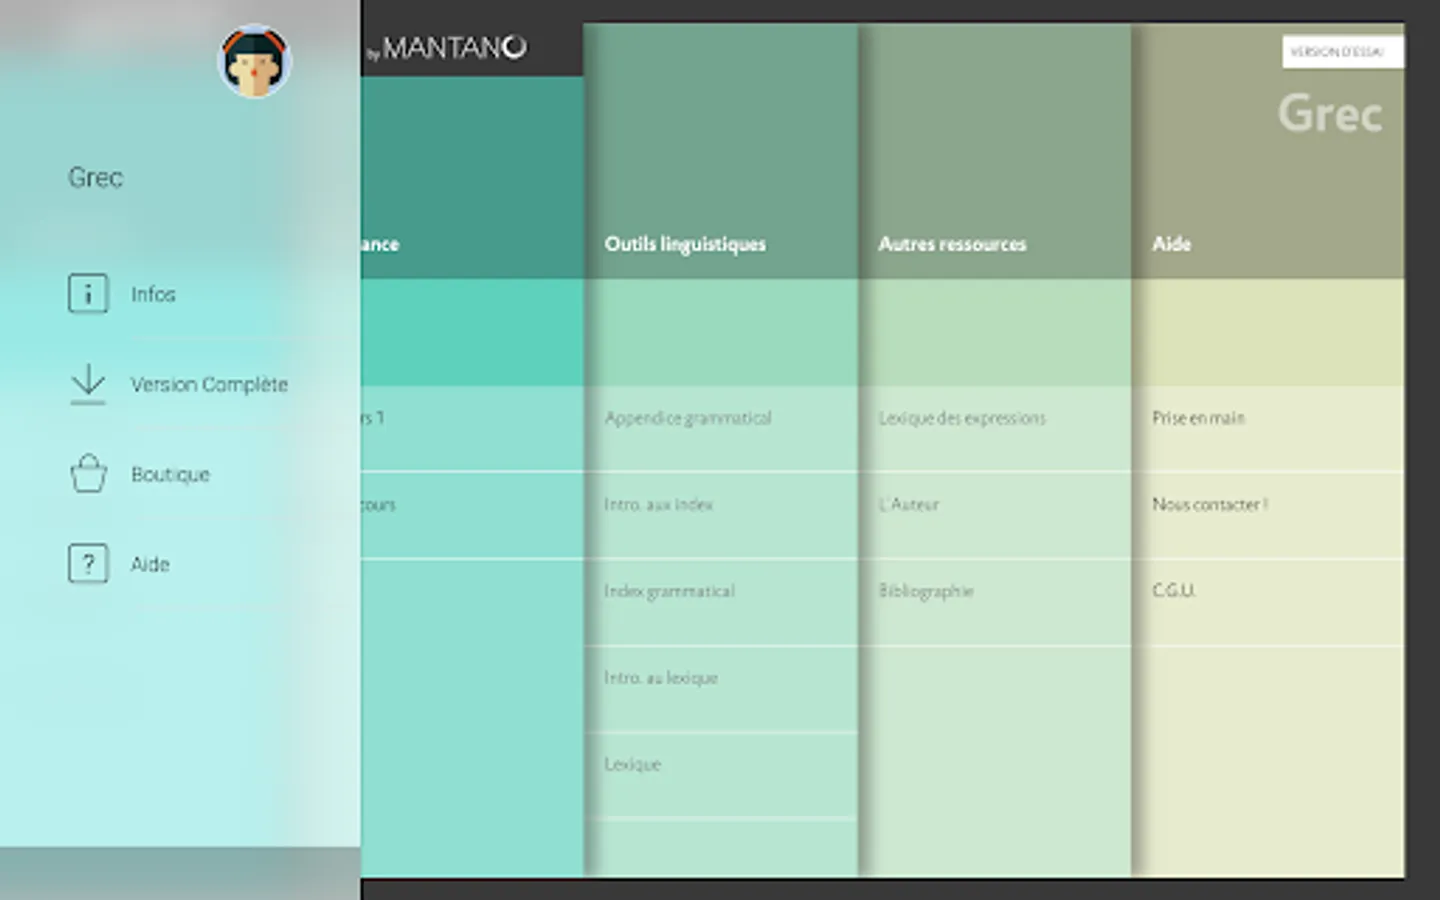Open Prise en main entry
Image resolution: width=1440 pixels, height=900 pixels.
pos(1198,418)
